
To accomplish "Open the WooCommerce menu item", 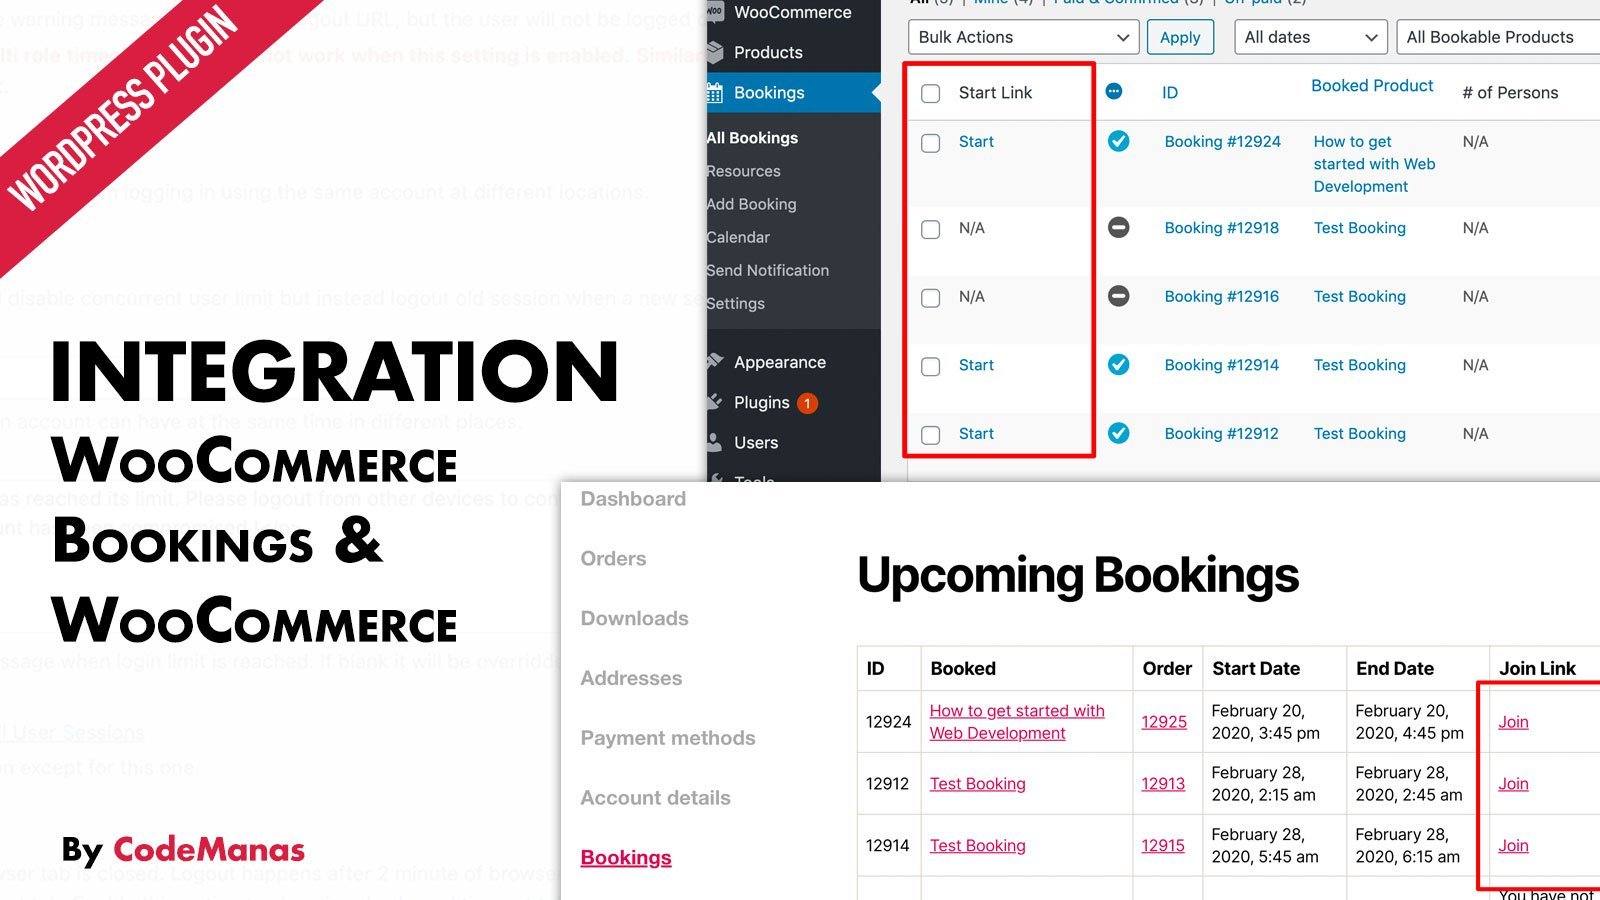I will (793, 12).
